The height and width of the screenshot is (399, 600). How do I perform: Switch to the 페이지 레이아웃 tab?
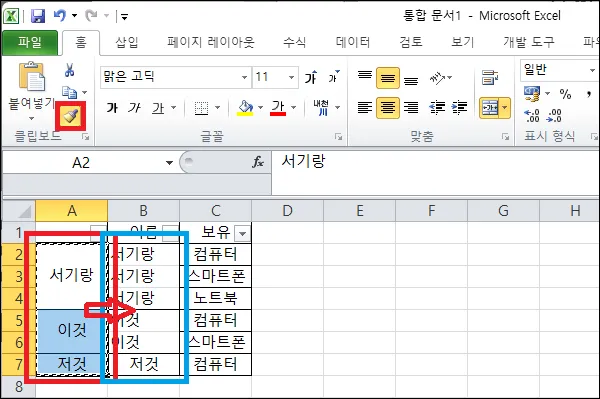pyautogui.click(x=210, y=42)
